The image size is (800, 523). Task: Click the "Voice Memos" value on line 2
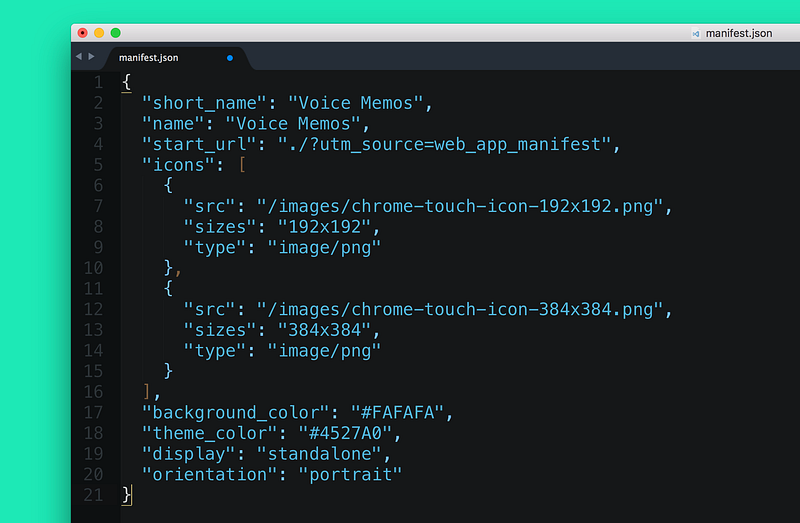[356, 103]
